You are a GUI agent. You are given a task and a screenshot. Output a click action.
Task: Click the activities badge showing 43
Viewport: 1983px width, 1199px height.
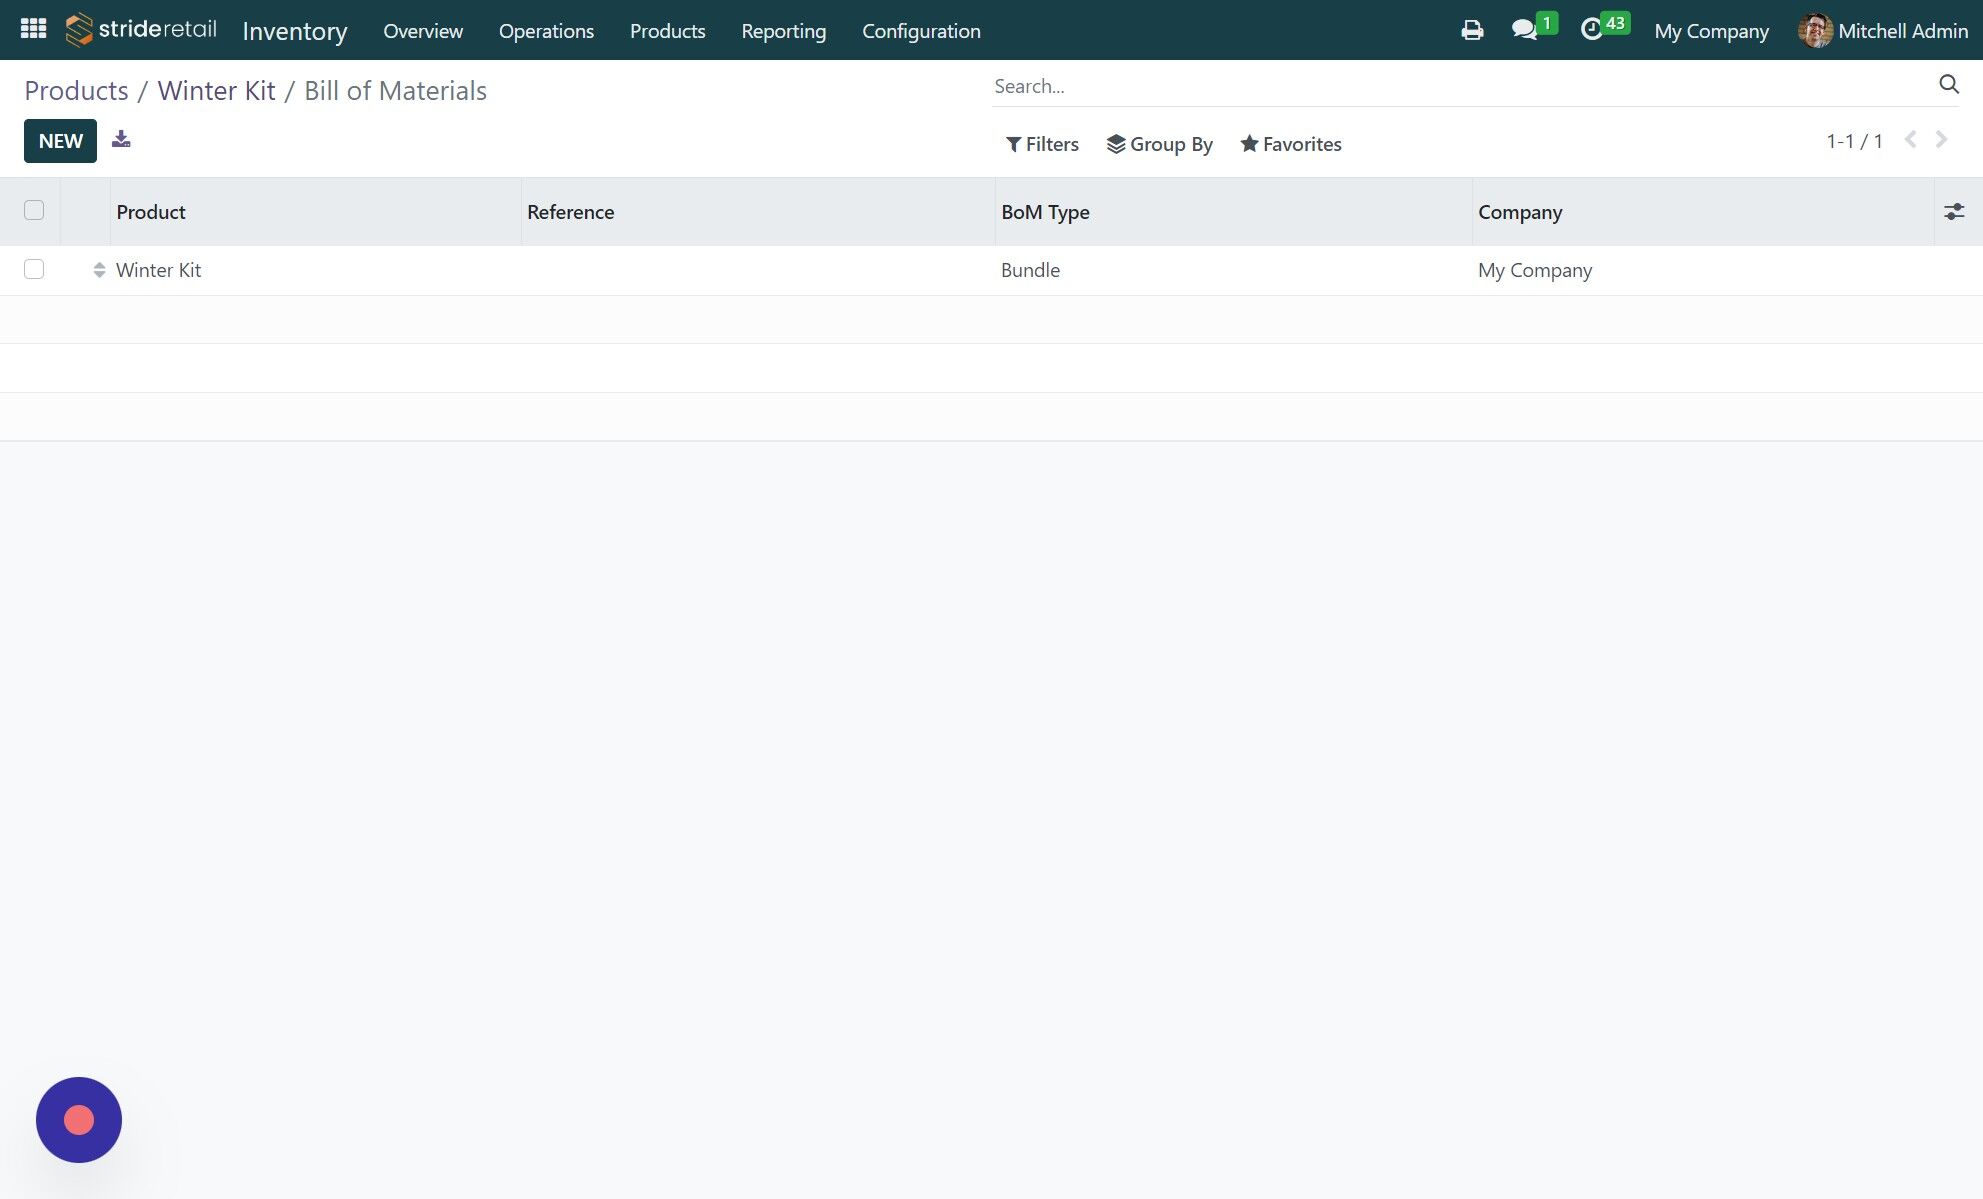[x=1615, y=23]
